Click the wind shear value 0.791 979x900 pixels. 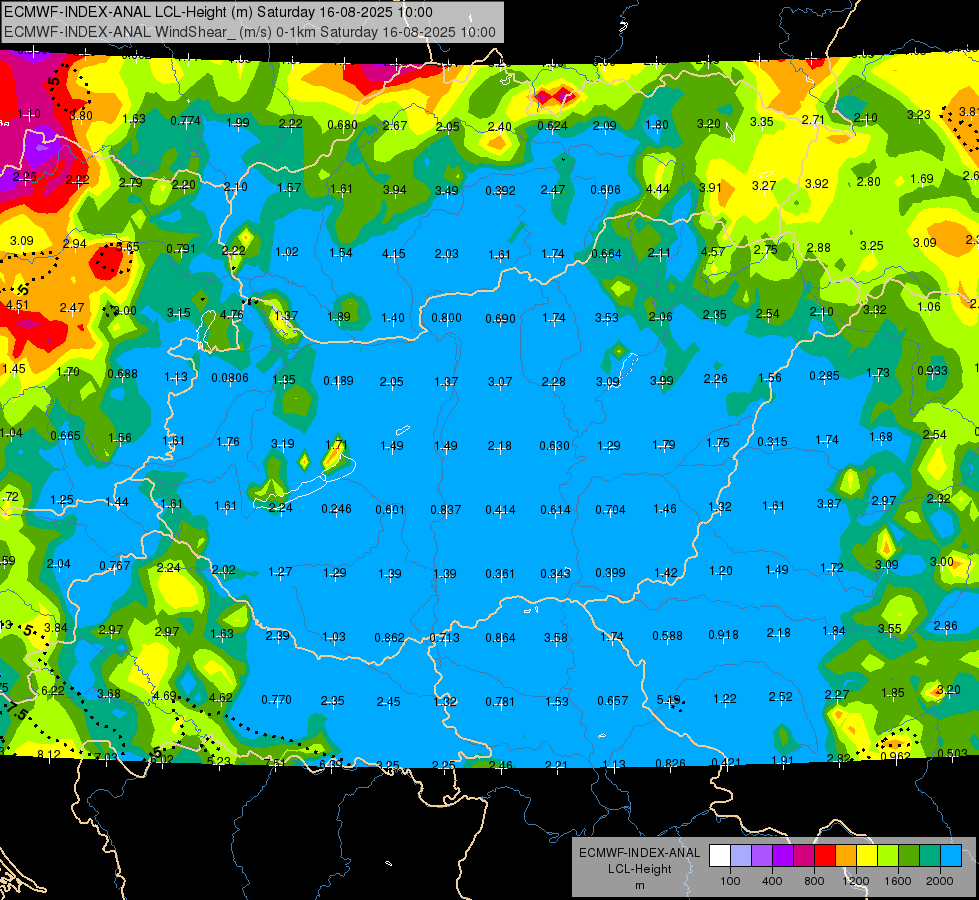pyautogui.click(x=181, y=249)
